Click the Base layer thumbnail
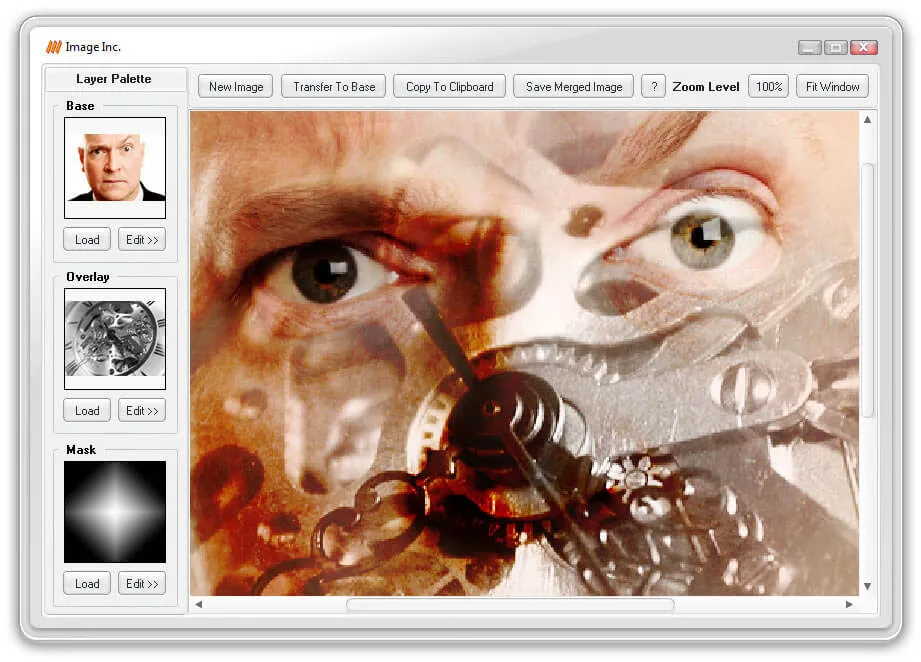 click(114, 167)
